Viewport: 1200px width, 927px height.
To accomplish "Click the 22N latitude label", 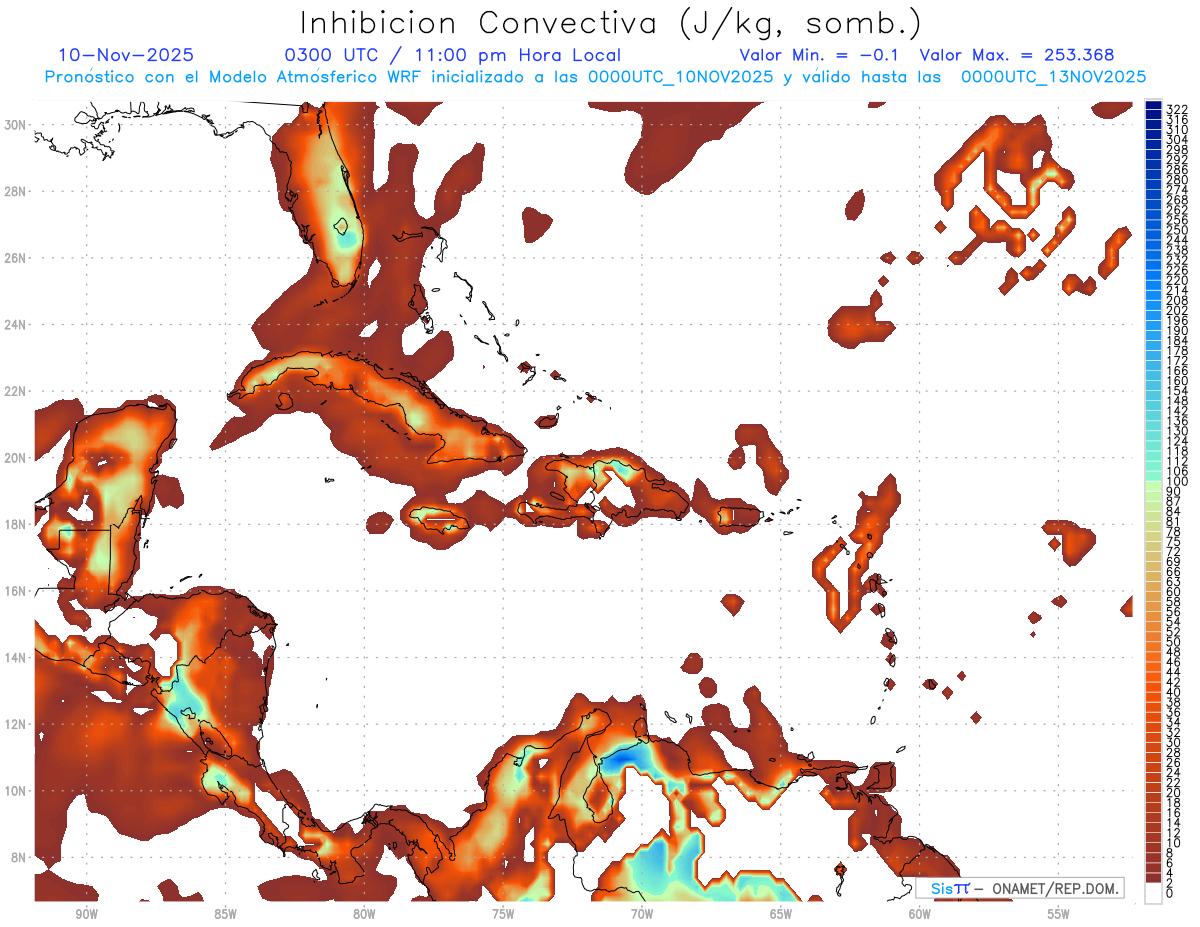I will 16,391.
